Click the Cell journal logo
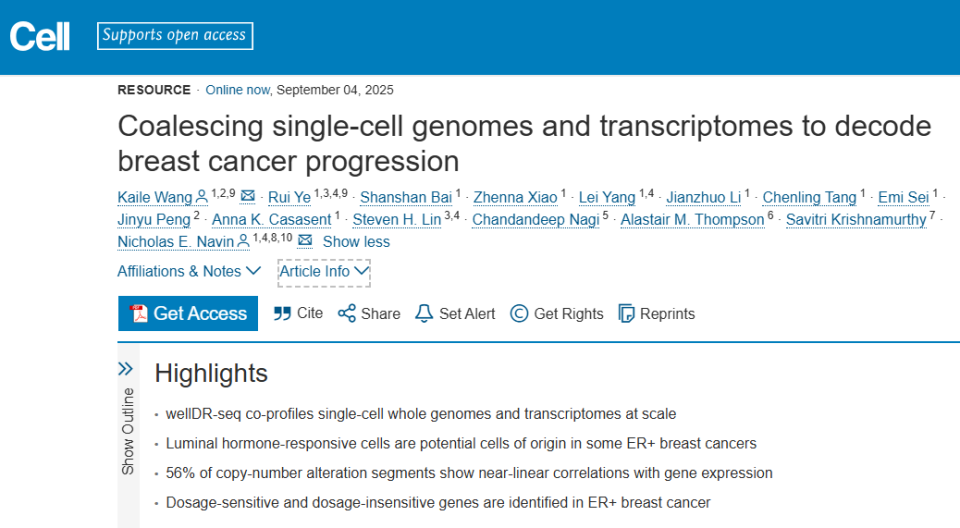The height and width of the screenshot is (528, 960). 40,37
